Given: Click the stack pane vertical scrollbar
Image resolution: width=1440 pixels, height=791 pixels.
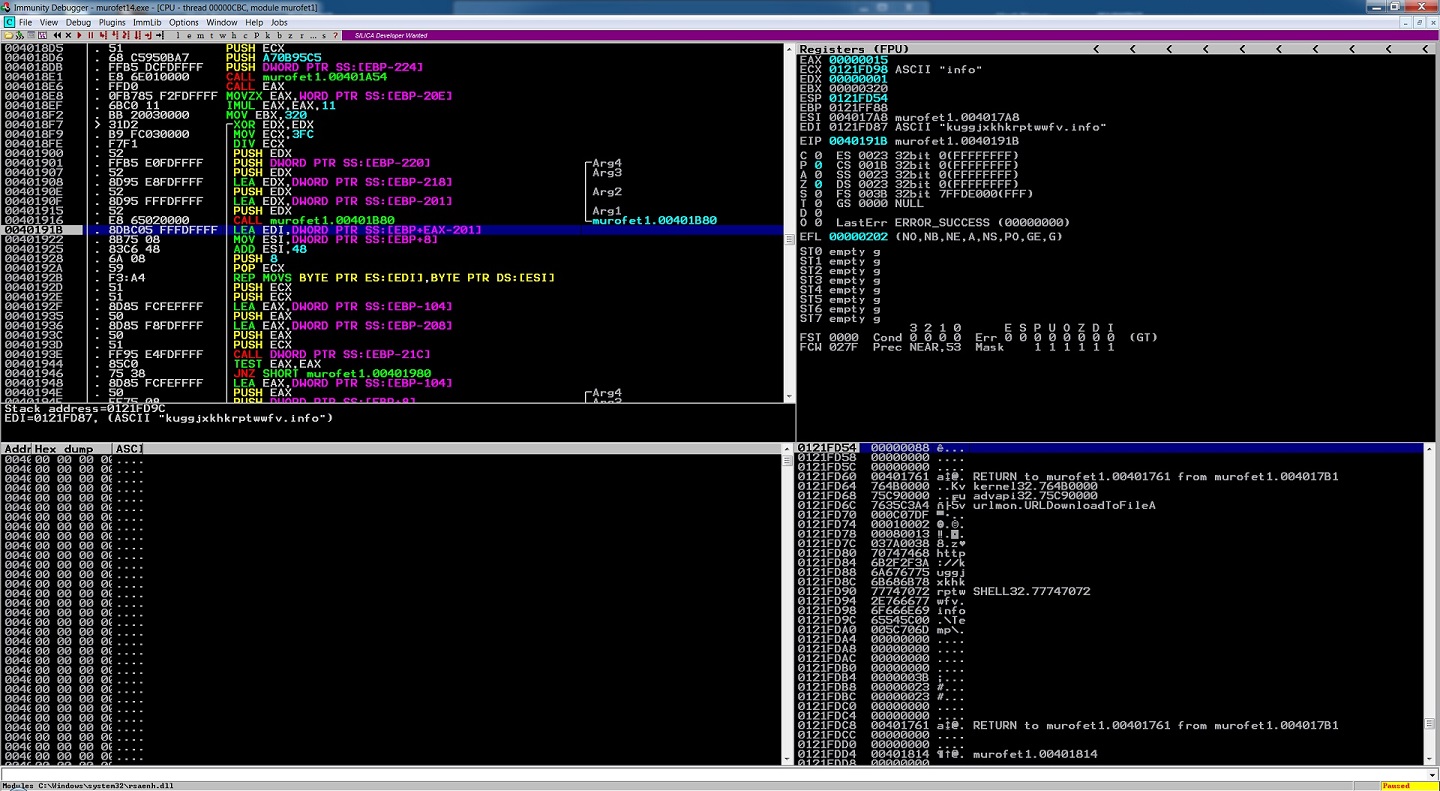Looking at the screenshot, I should pyautogui.click(x=1428, y=605).
